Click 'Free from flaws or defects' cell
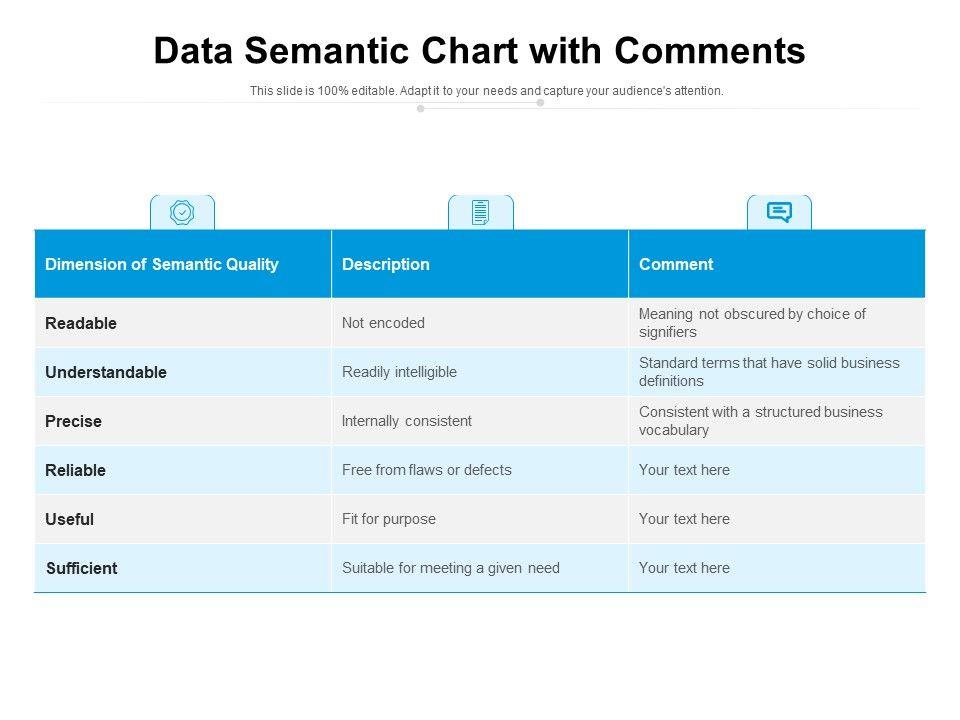Viewport: 960px width, 720px height. tap(426, 470)
